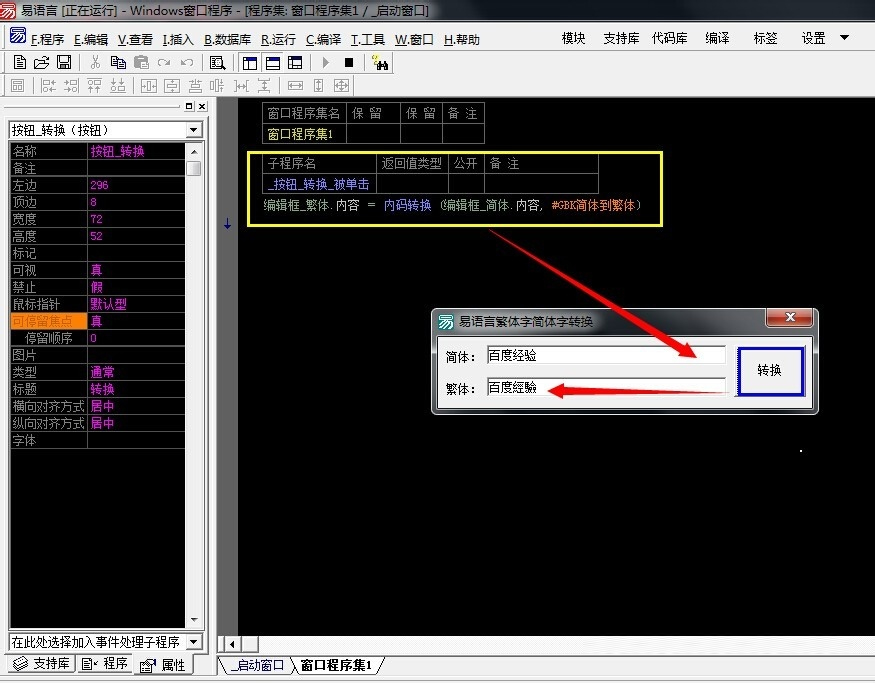Click the Redo arrow icon
This screenshot has height=683, width=875.
click(x=164, y=62)
